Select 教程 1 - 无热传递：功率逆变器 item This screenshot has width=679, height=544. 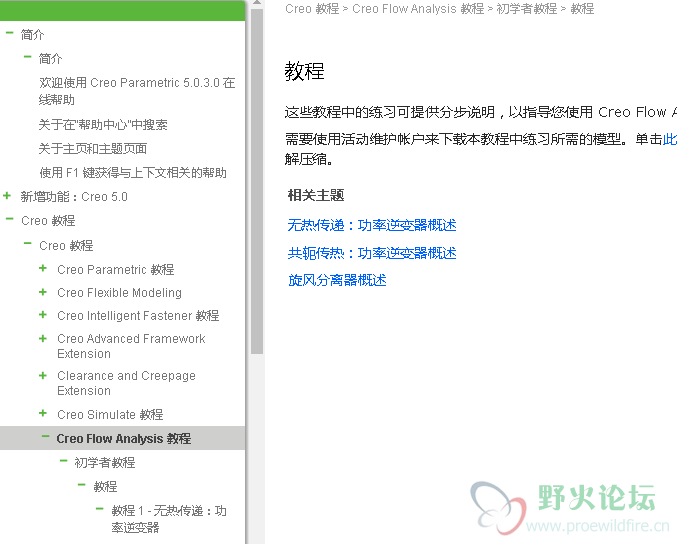(x=169, y=519)
